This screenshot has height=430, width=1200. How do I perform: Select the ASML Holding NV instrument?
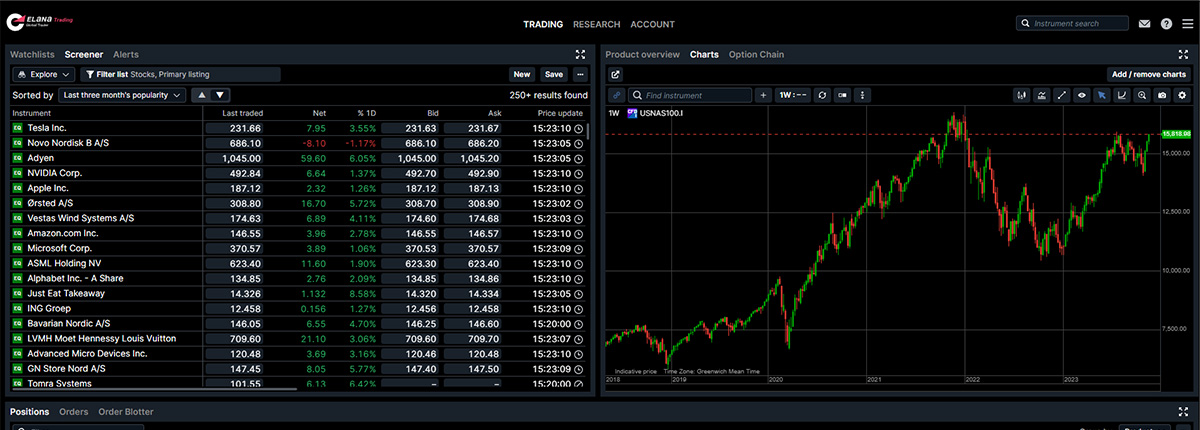coord(67,263)
